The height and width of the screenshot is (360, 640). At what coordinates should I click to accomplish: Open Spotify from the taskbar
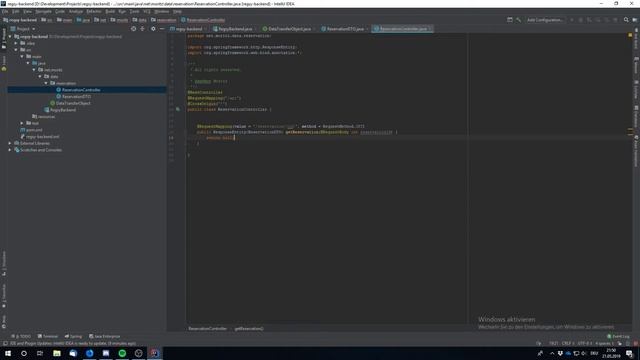[122, 353]
